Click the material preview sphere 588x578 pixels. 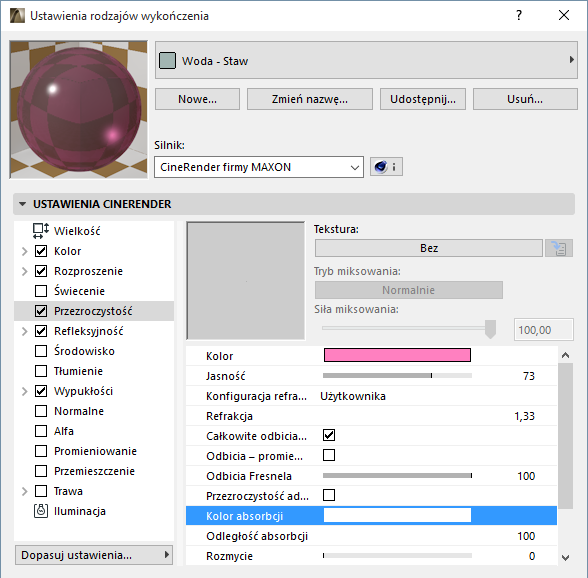pos(79,110)
